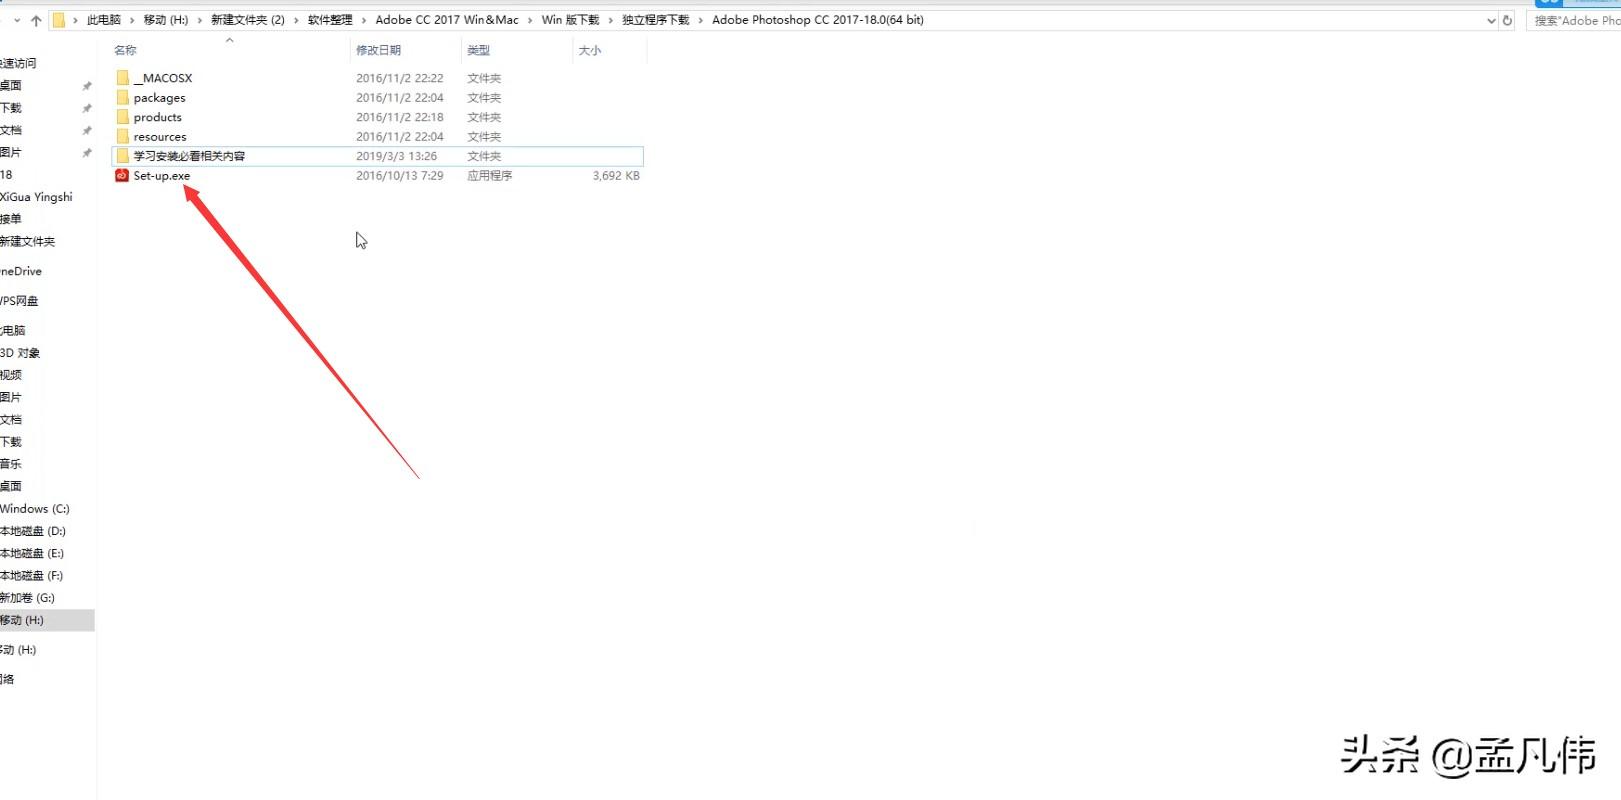Click the 2016/11/2 22:22 date cell
Viewport: 1621px width, 800px height.
click(400, 78)
